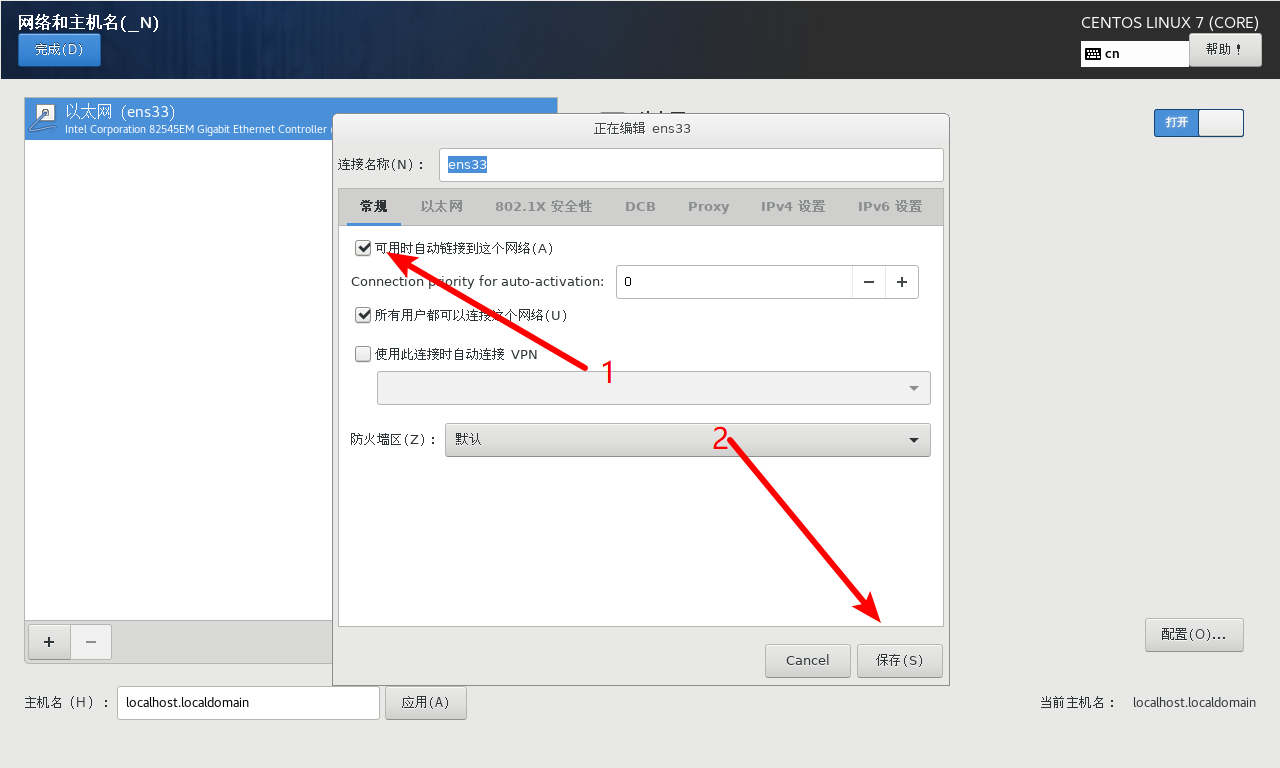1280x768 pixels.
Task: Click the 保存(S) button
Action: click(900, 661)
